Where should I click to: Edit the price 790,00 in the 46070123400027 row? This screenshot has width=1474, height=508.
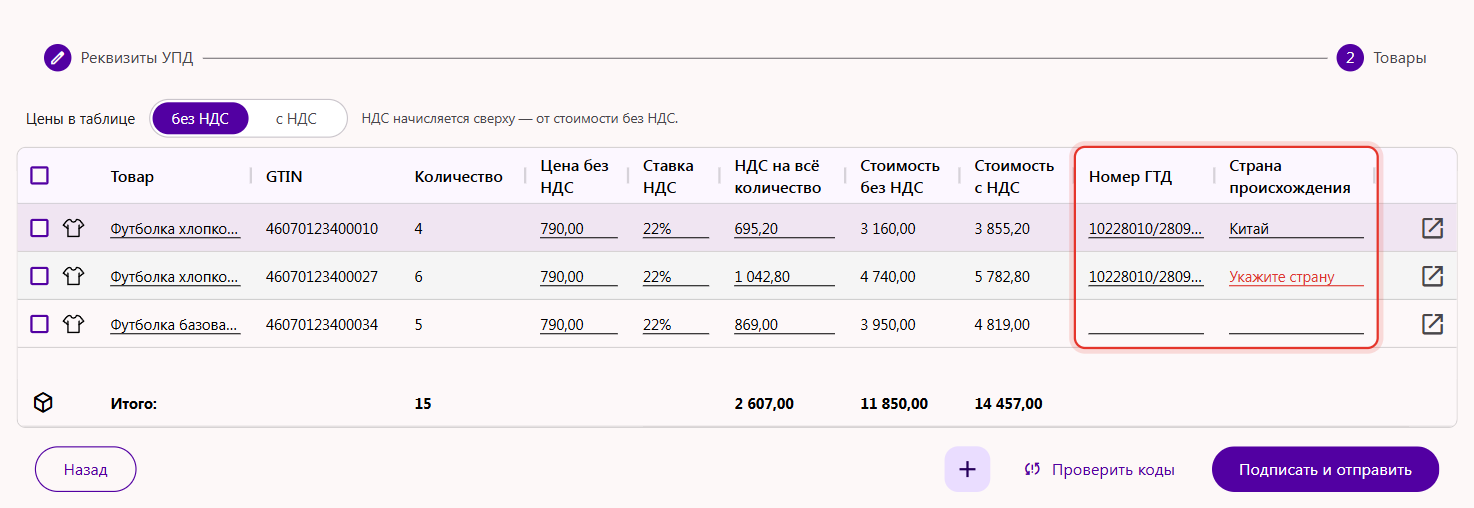pyautogui.click(x=579, y=277)
